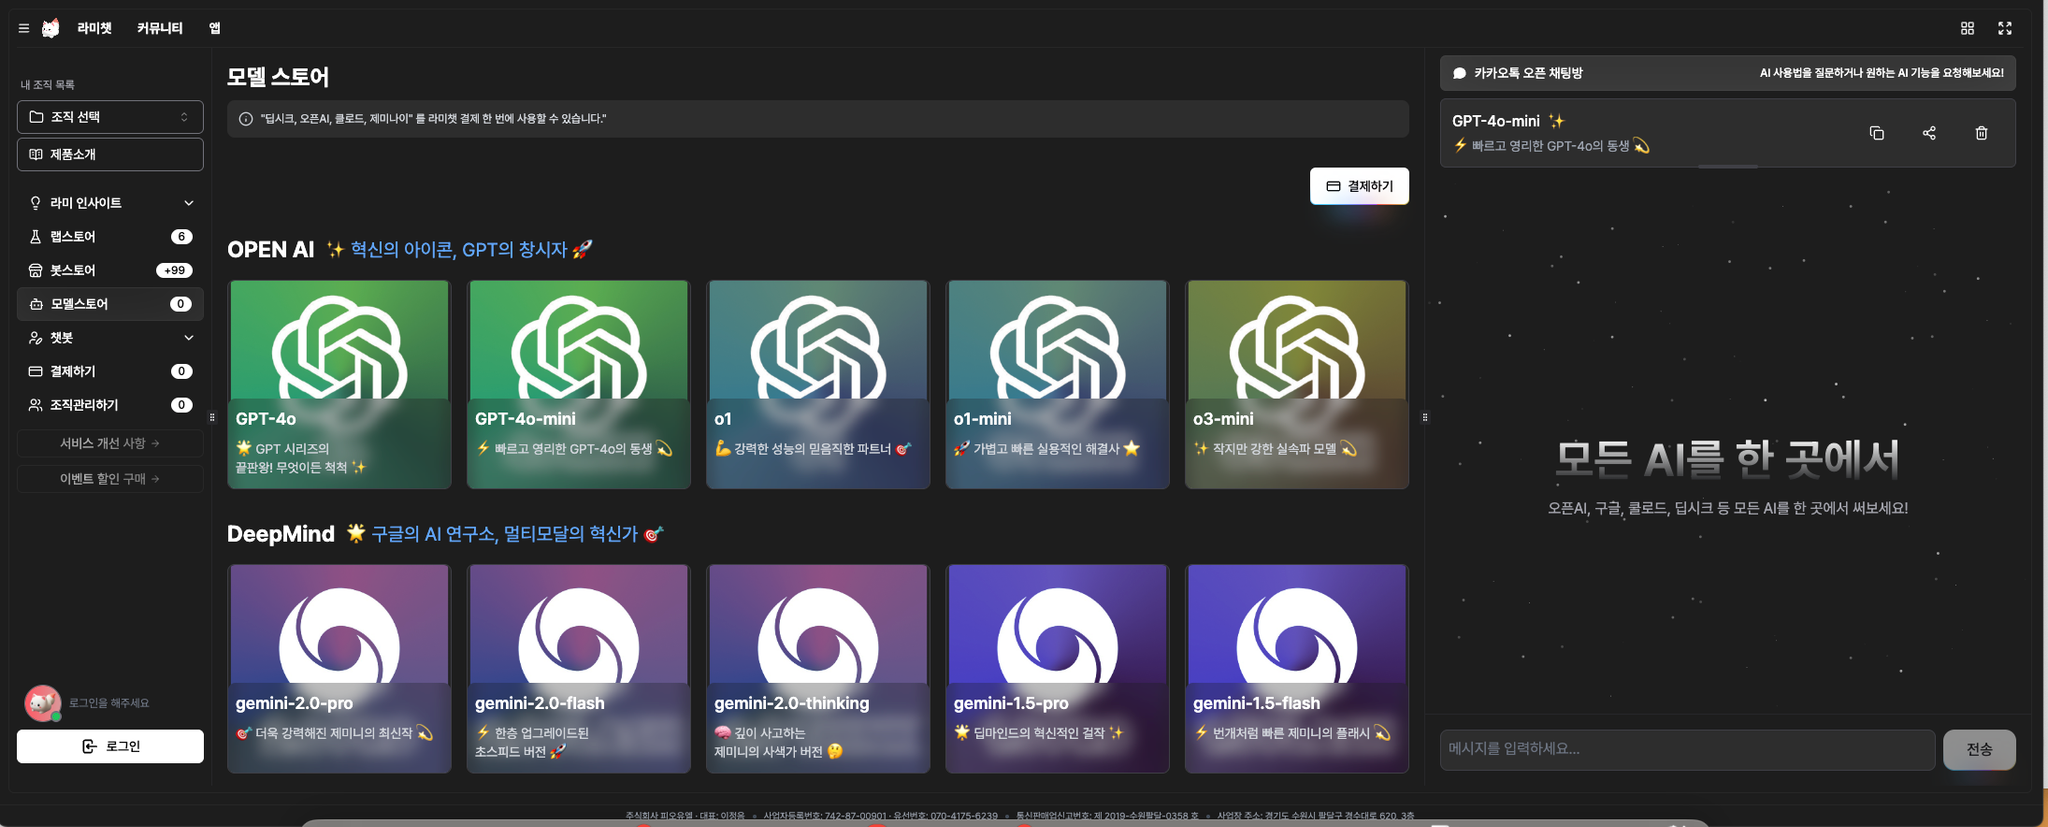Viewport: 2048px width, 827px height.
Task: Select the GPT-4o model card
Action: [x=339, y=384]
